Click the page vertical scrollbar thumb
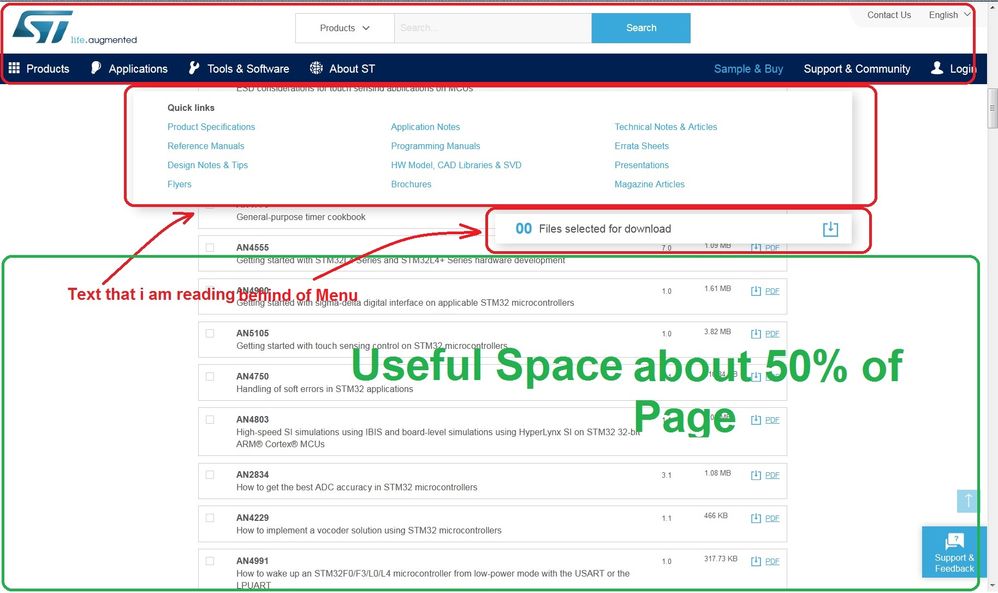Viewport: 998px width, 593px height. pyautogui.click(x=992, y=108)
